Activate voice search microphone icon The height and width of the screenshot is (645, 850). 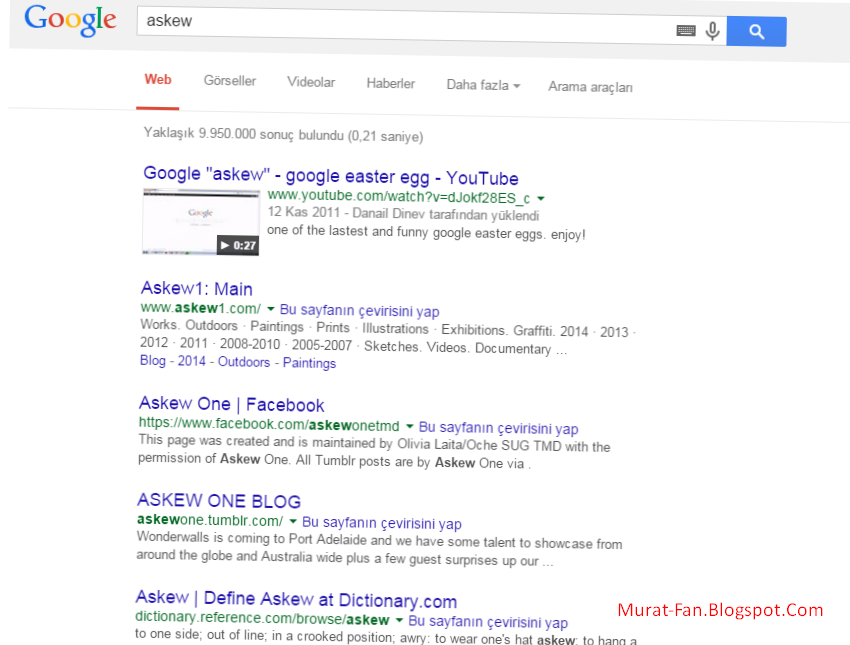pyautogui.click(x=712, y=31)
